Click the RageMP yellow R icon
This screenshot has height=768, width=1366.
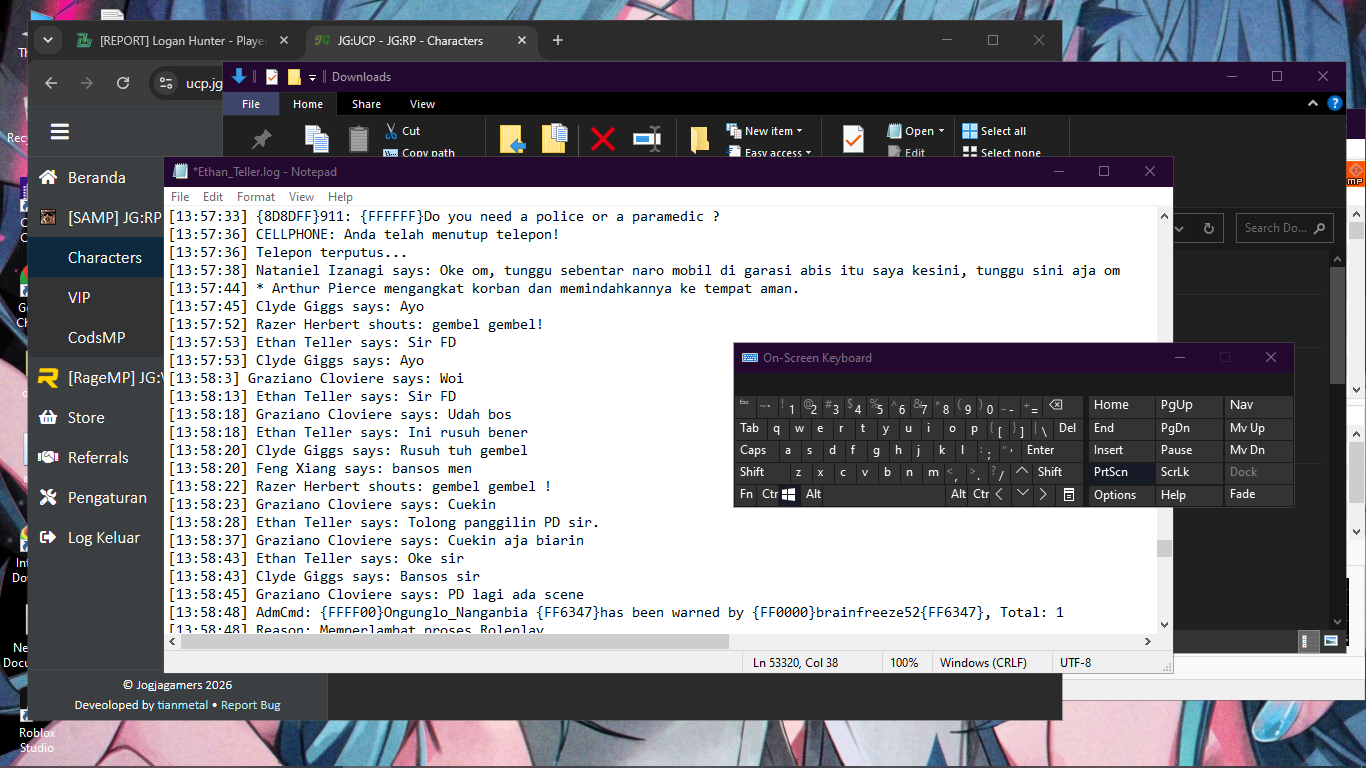47,377
